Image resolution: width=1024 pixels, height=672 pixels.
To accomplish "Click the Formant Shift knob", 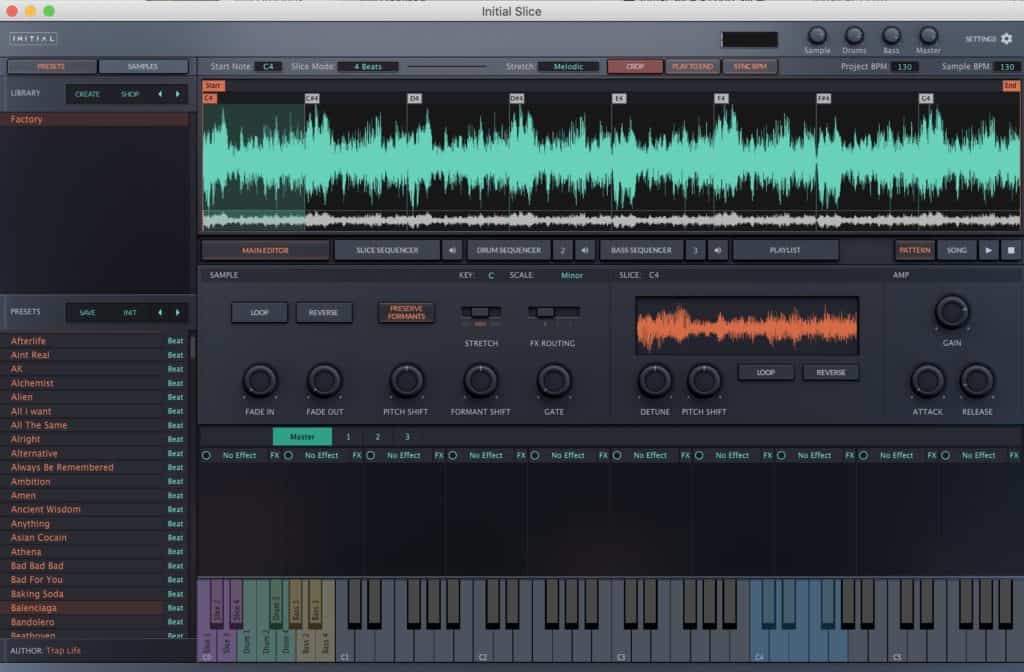I will (481, 381).
